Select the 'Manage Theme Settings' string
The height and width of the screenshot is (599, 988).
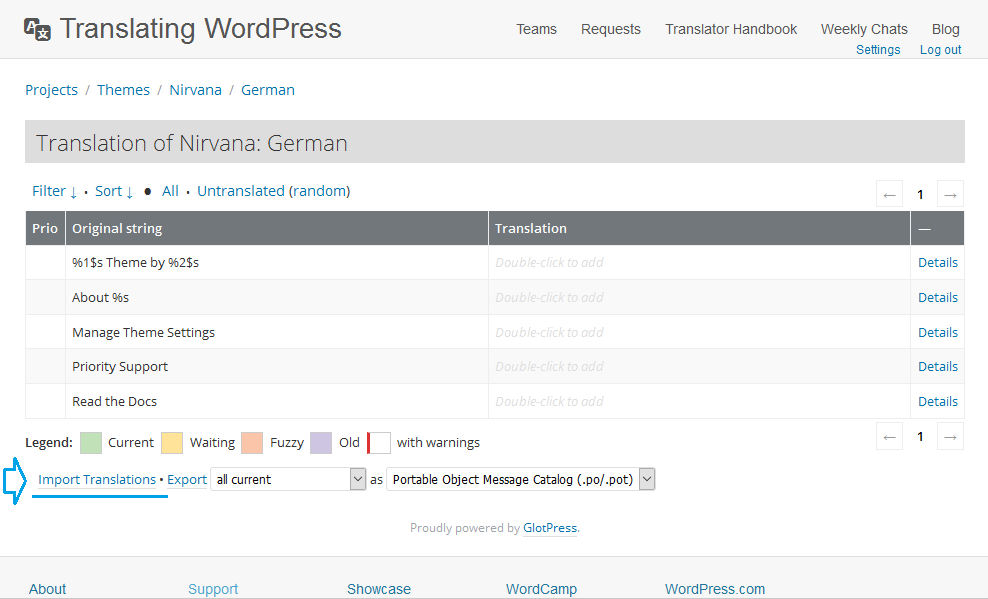[x=143, y=333]
